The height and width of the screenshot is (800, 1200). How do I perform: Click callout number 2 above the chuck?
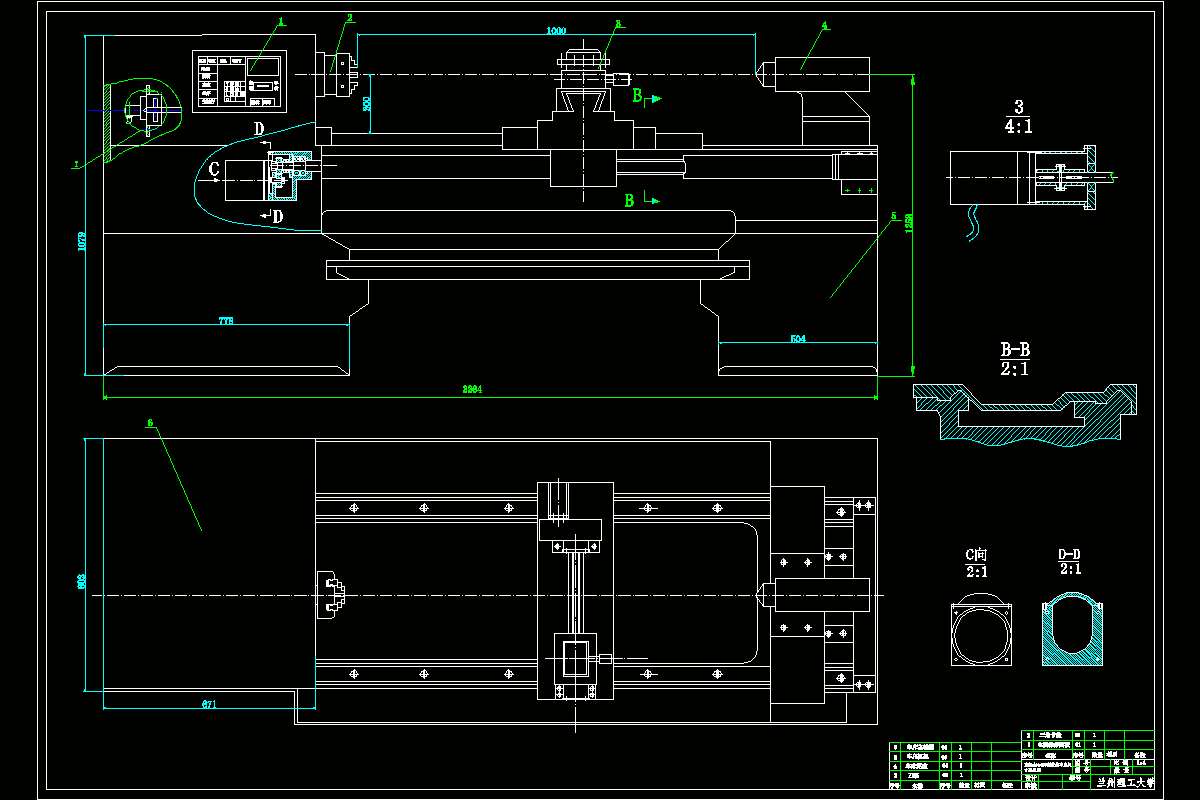(350, 17)
